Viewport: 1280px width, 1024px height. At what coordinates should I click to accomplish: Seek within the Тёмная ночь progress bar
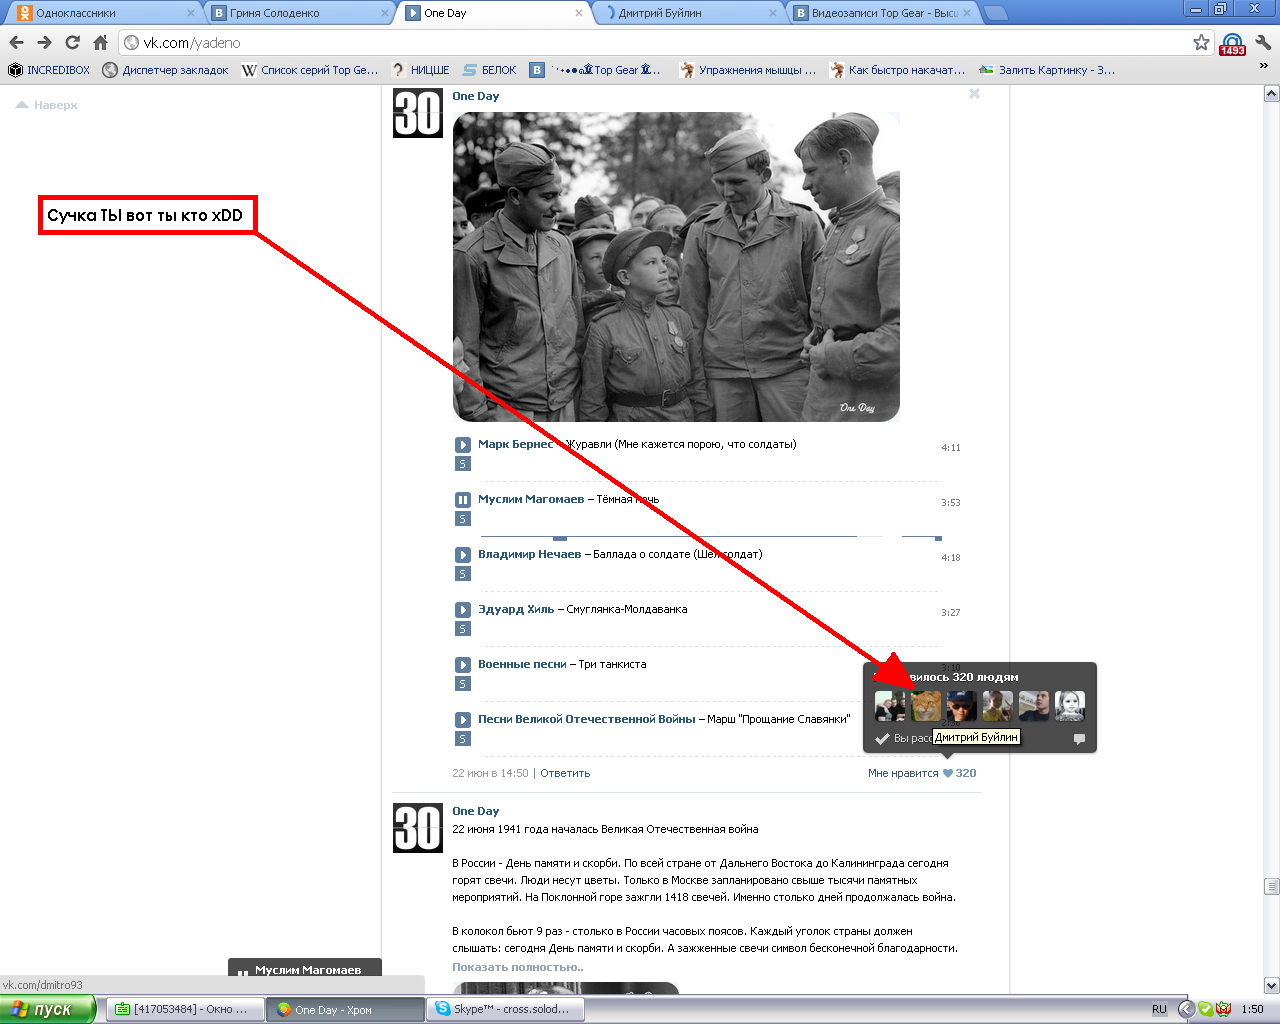(x=681, y=537)
